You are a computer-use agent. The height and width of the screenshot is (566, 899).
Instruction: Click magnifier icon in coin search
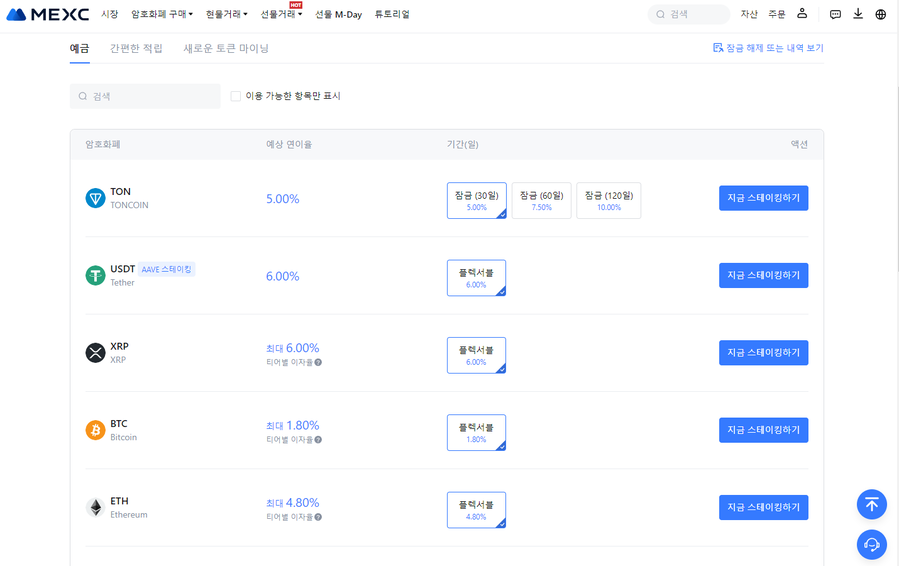[x=83, y=96]
